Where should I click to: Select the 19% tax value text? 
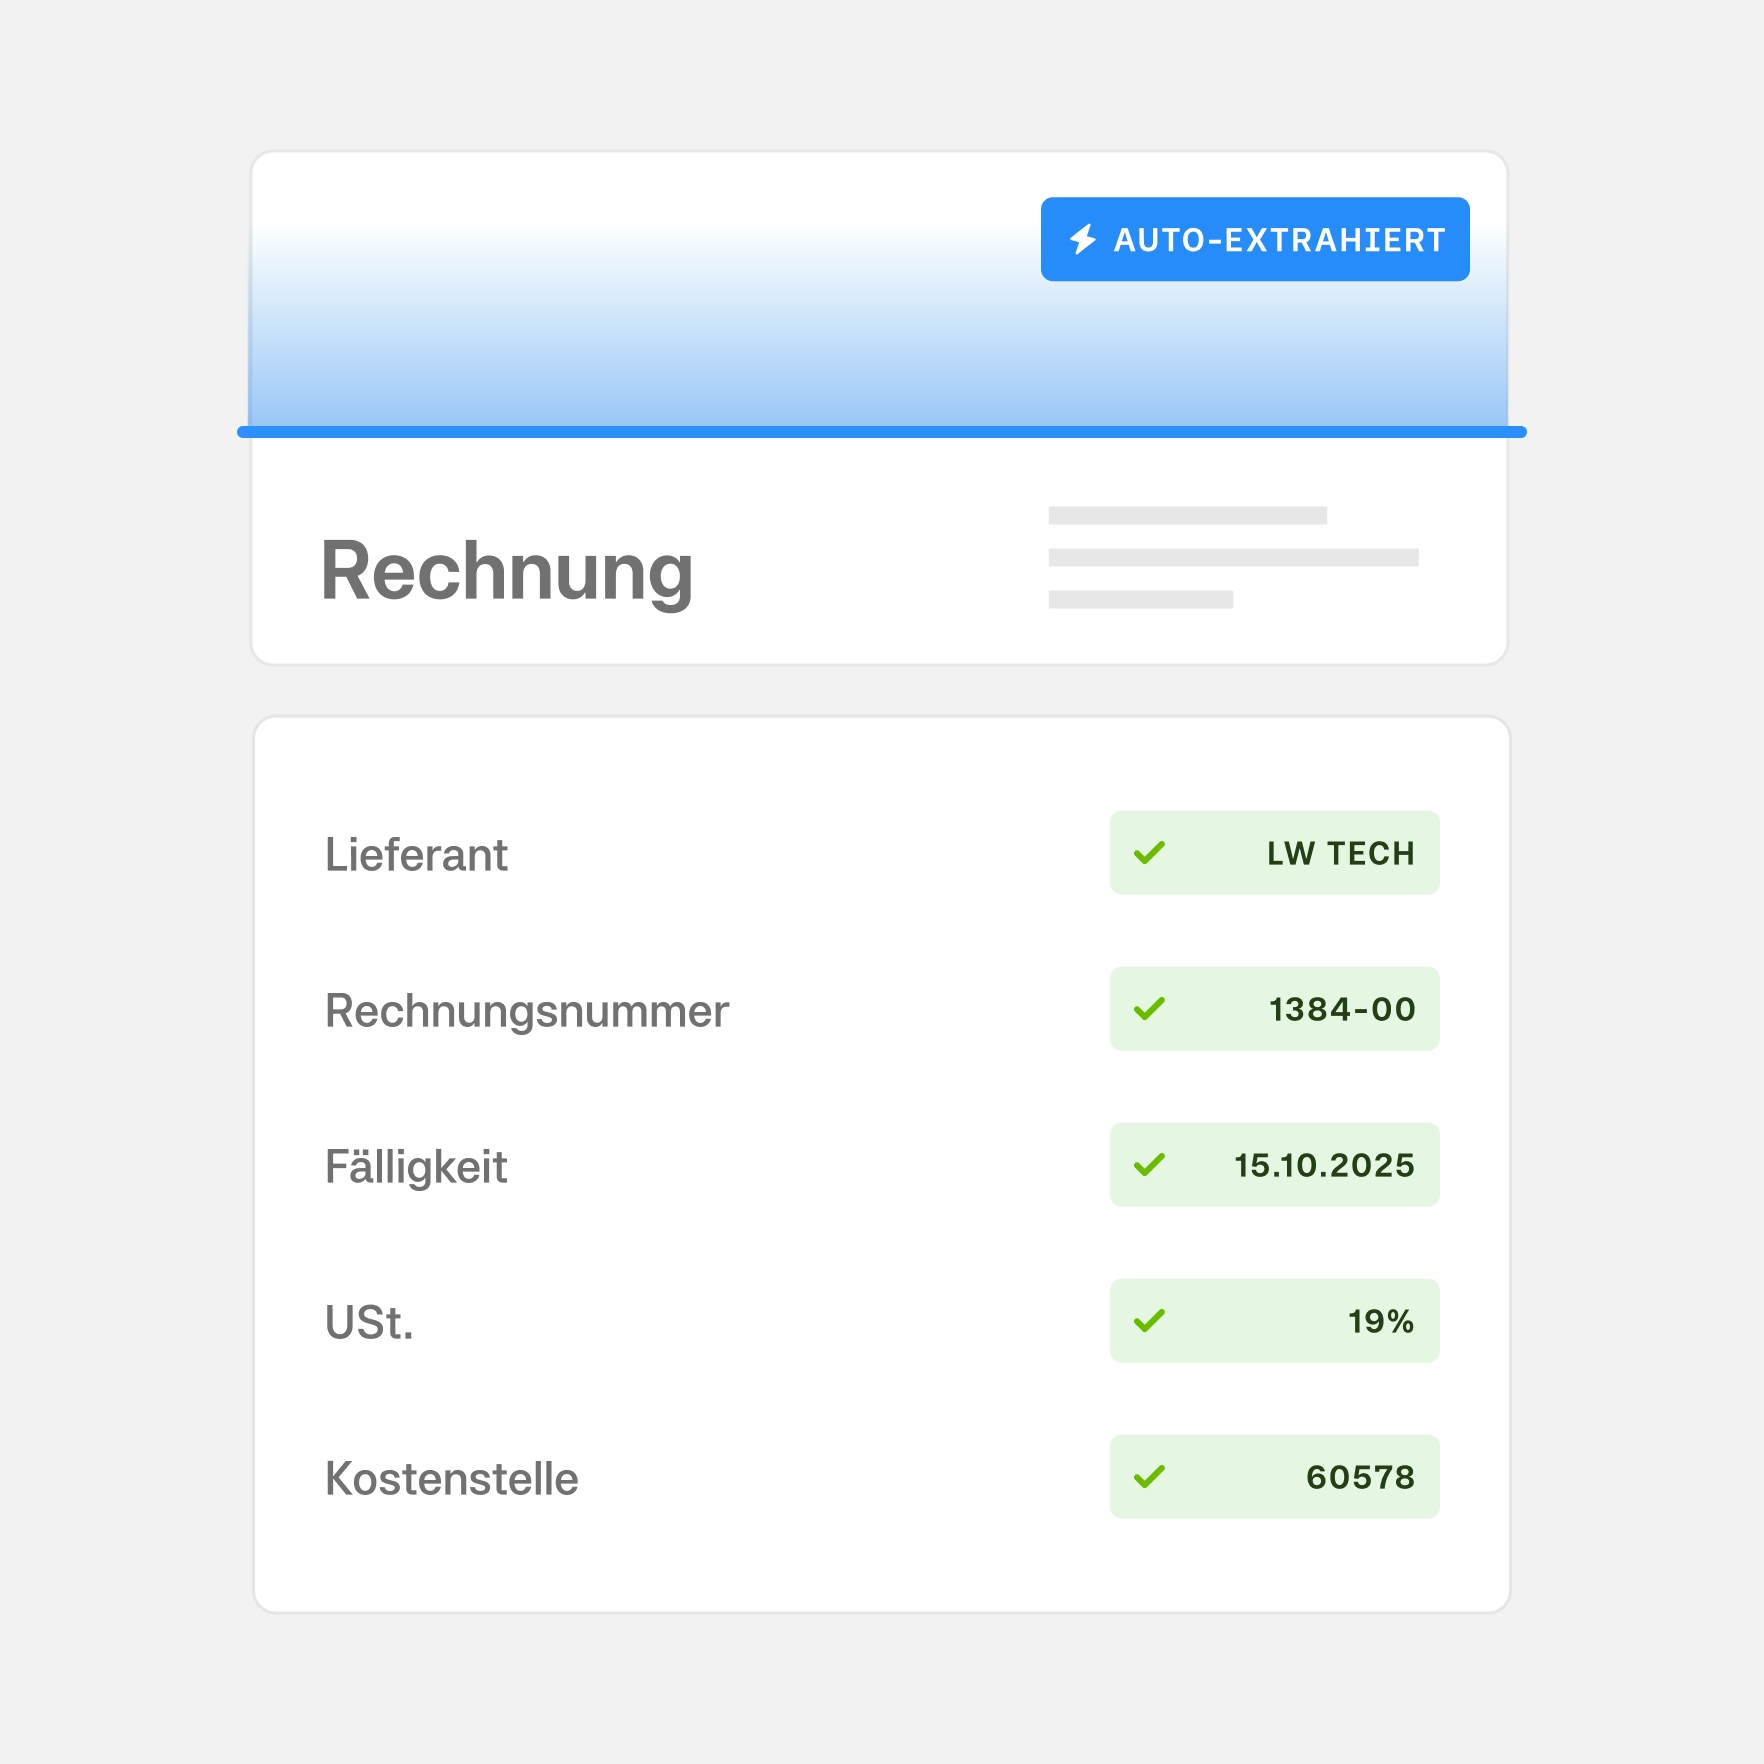point(1381,1322)
